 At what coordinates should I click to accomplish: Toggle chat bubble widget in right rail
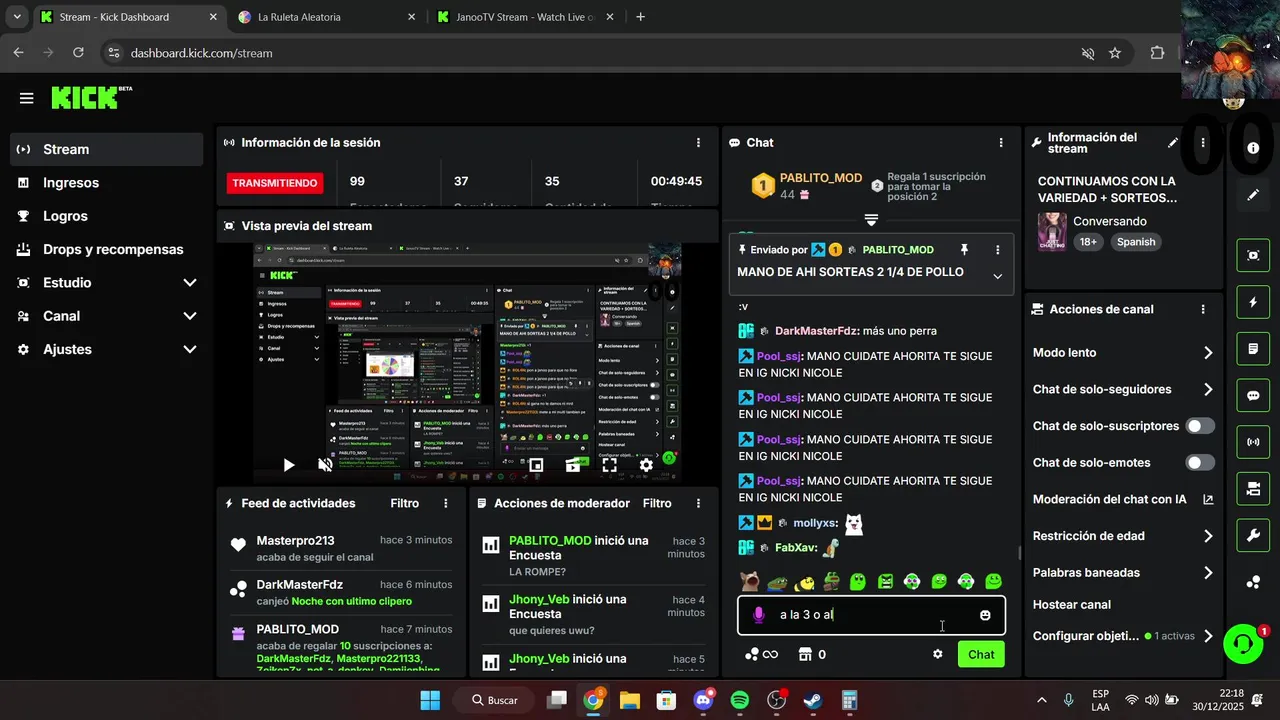pos(1253,395)
